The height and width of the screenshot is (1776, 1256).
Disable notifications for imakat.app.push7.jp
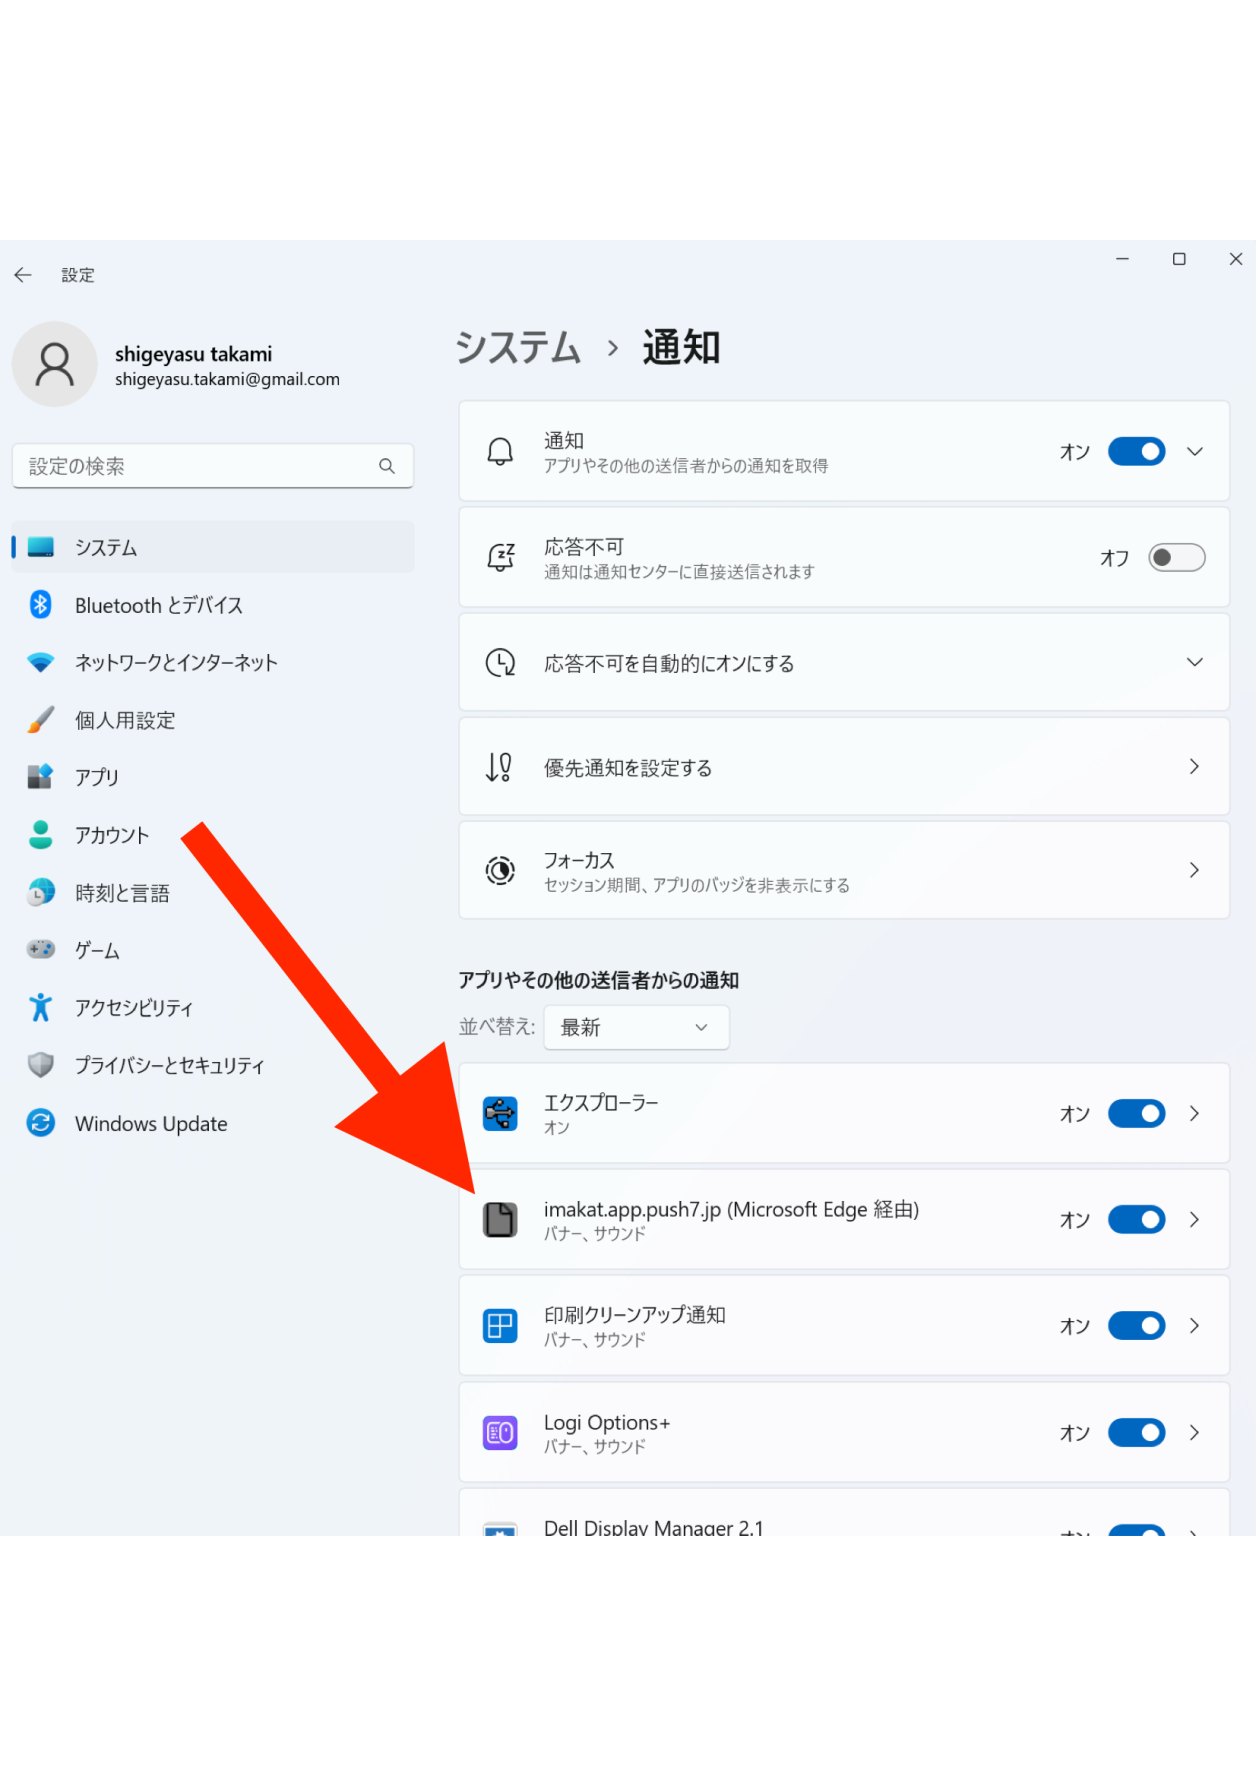pos(1136,1220)
